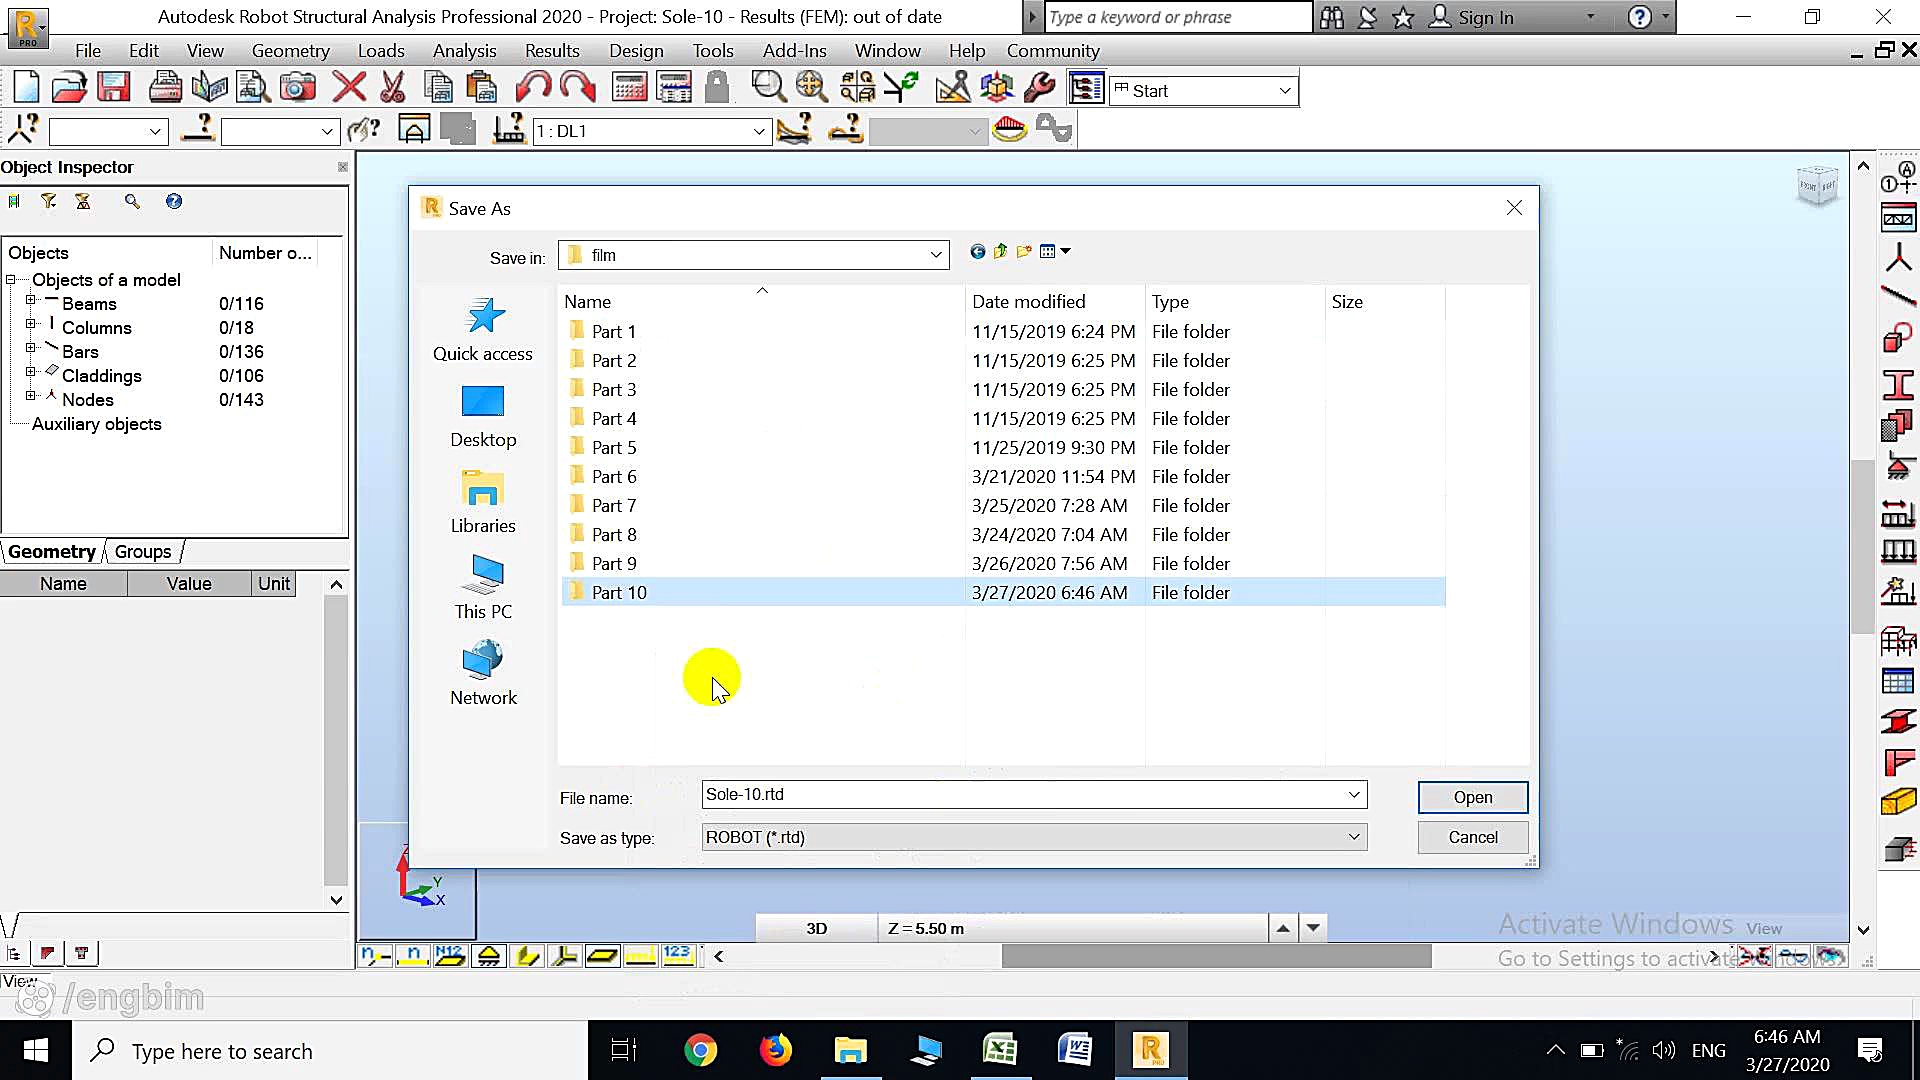Click the wrench Preferences icon

[1040, 89]
